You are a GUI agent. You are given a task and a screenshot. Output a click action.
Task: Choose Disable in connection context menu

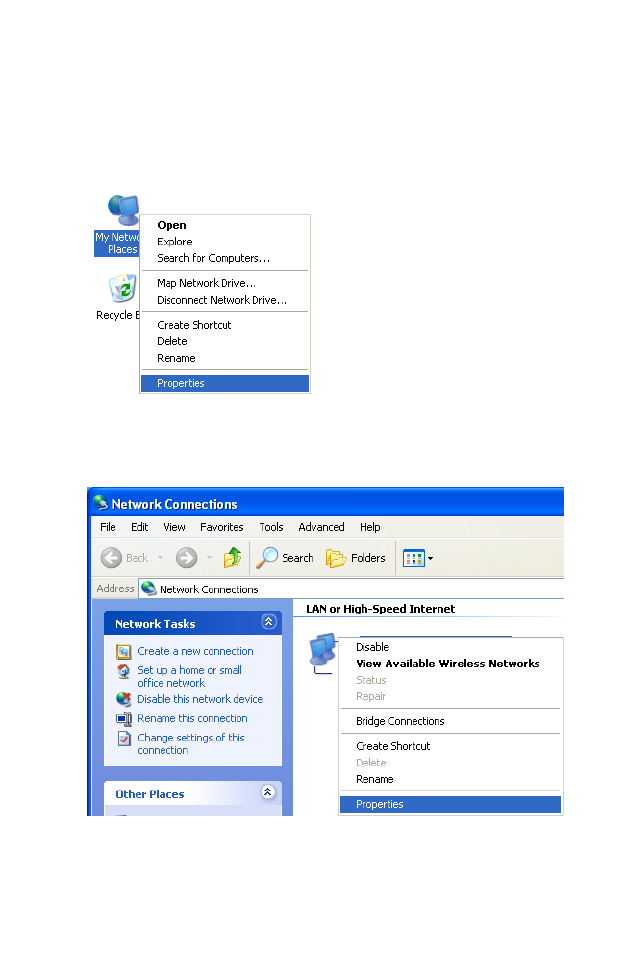coord(373,647)
